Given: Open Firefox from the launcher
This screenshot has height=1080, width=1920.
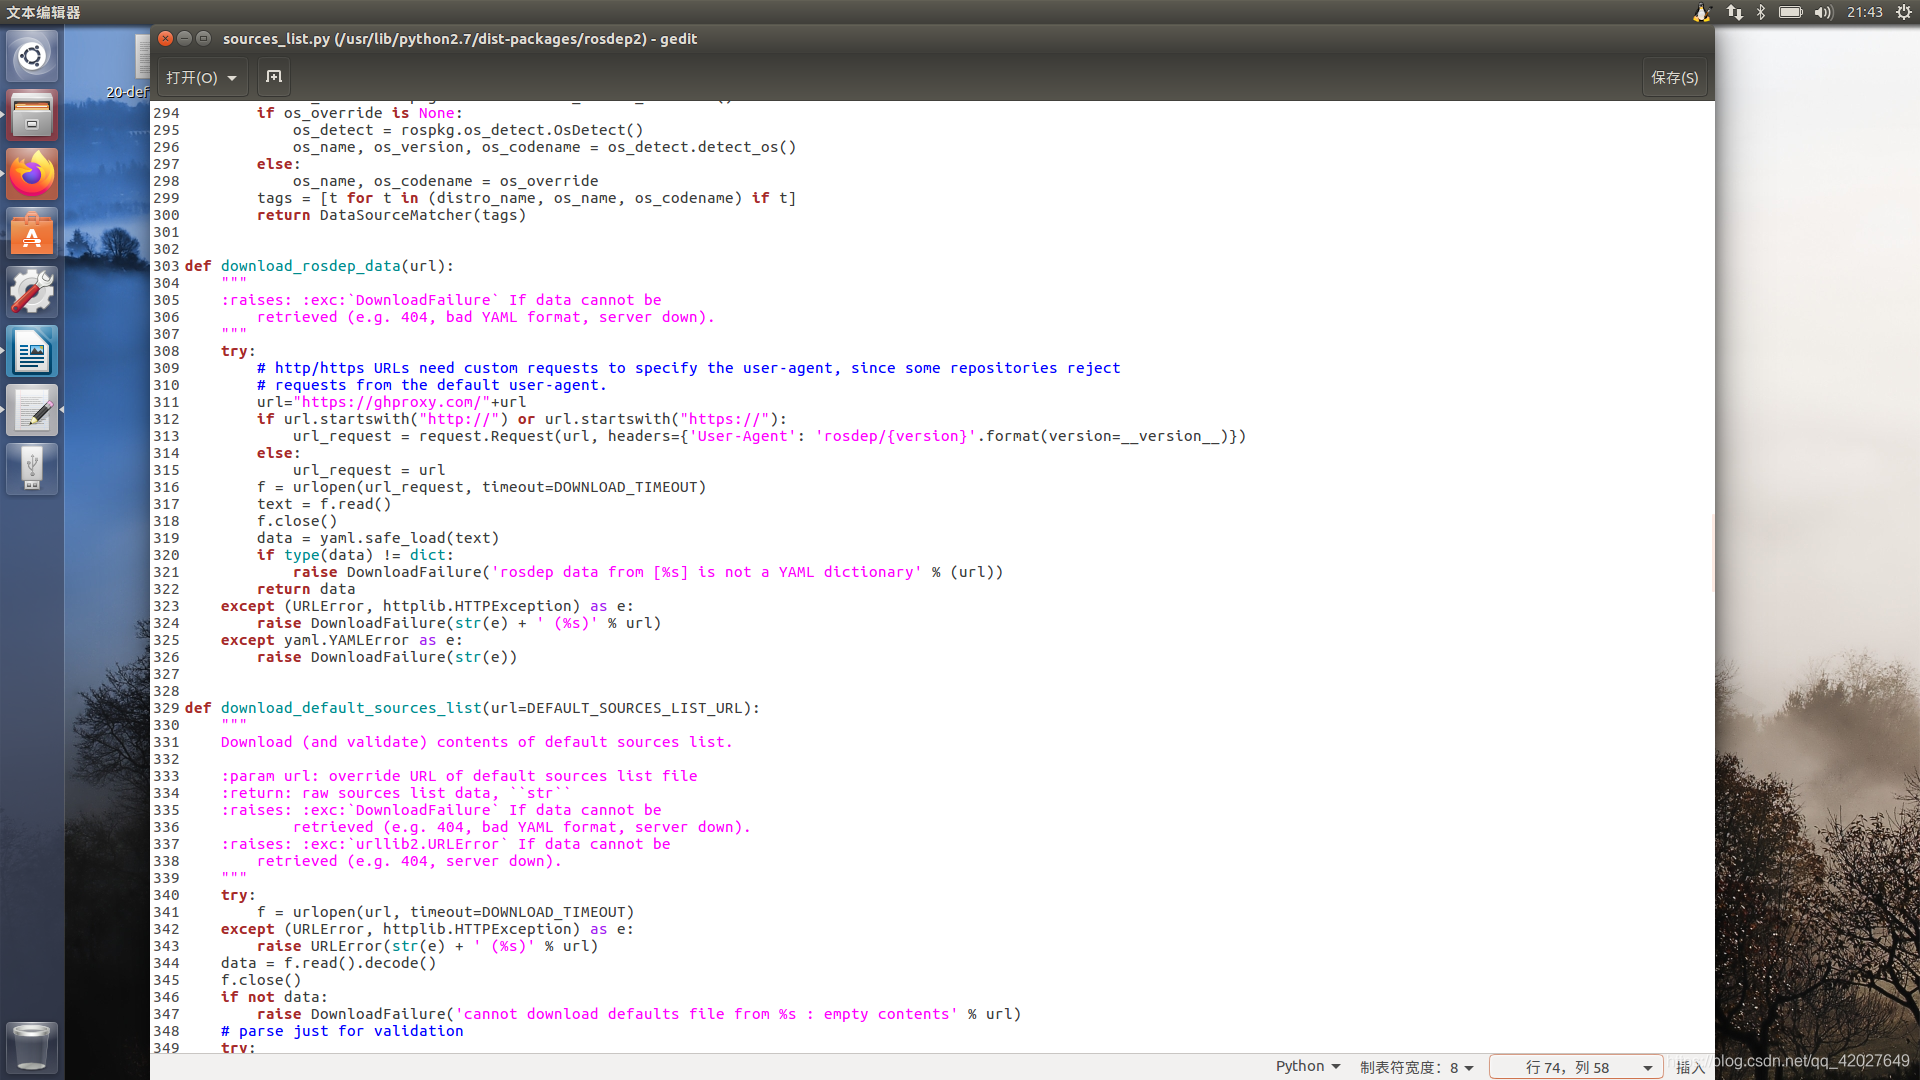Looking at the screenshot, I should click(x=32, y=175).
